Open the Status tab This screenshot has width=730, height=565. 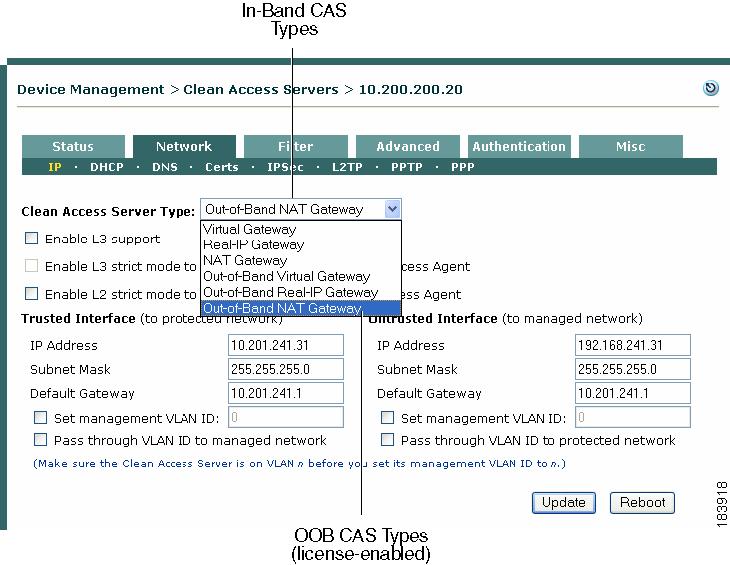point(73,146)
